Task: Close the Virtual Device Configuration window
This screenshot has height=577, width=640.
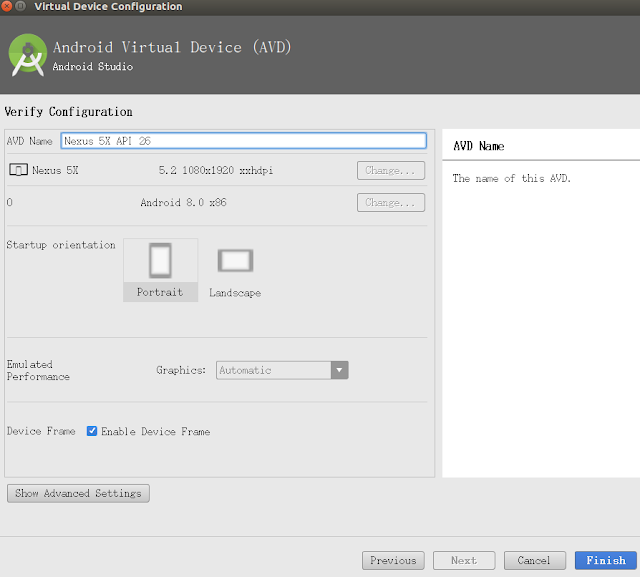Action: click(x=7, y=6)
